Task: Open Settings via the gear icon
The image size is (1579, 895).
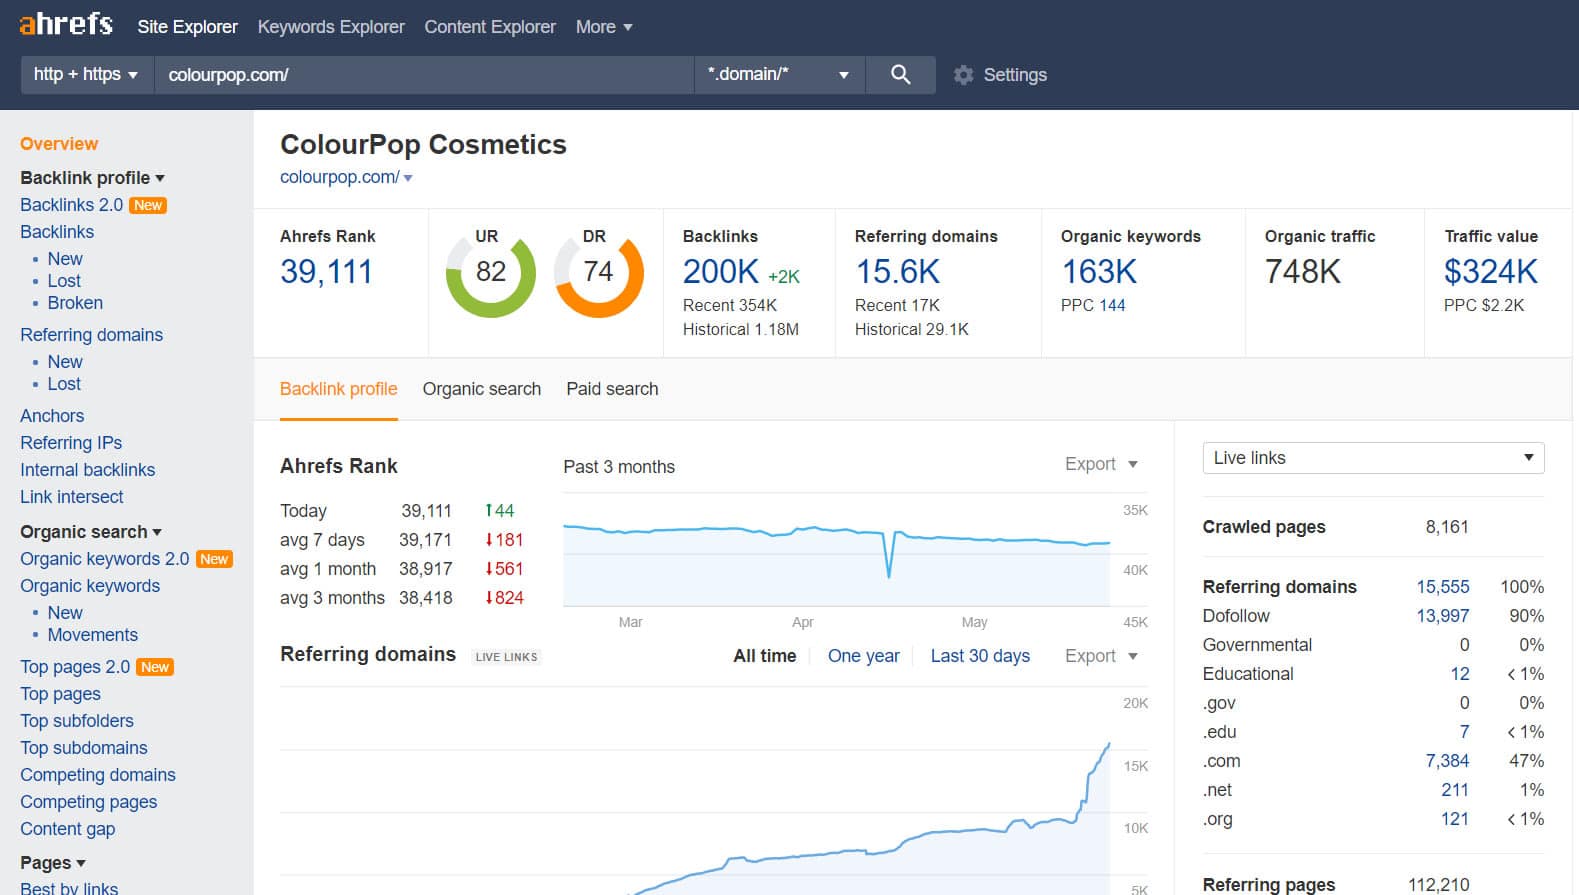Action: pos(963,75)
